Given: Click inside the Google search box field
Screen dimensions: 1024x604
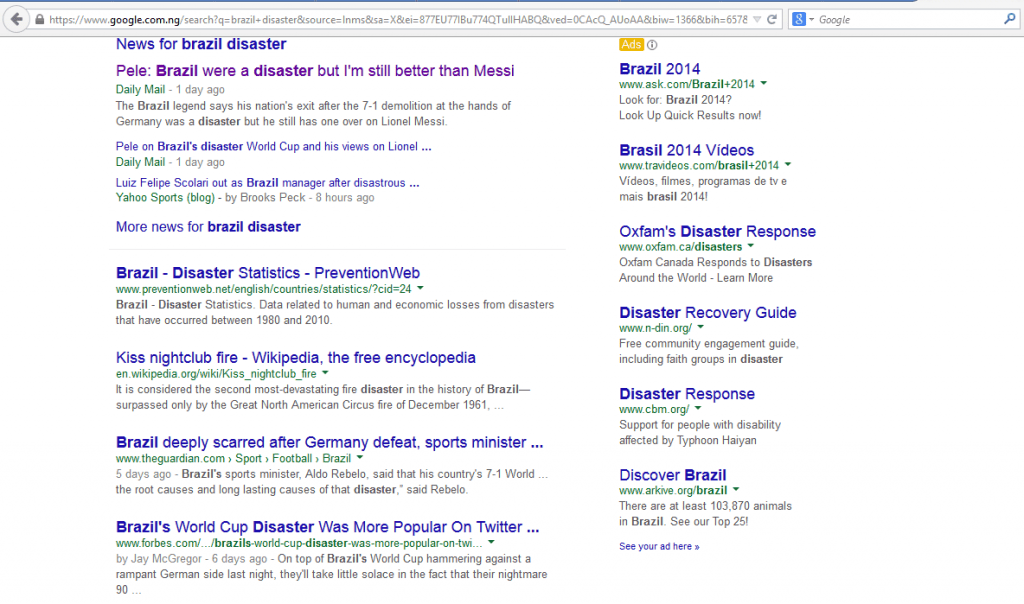Looking at the screenshot, I should click(905, 20).
